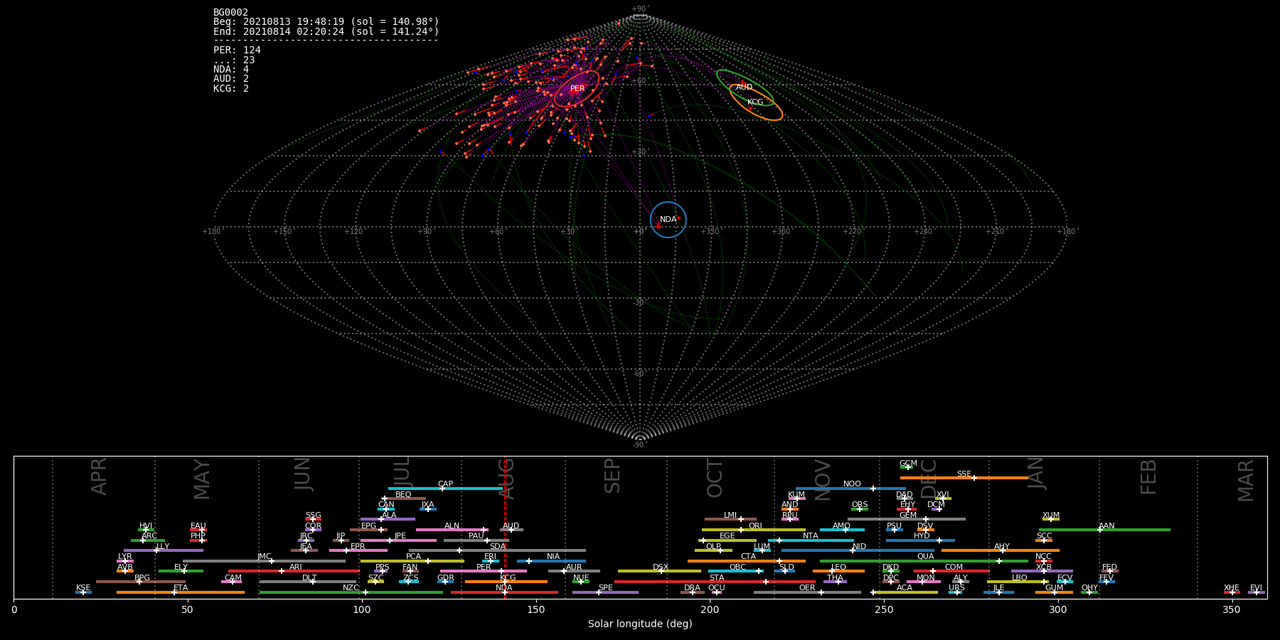This screenshot has height=640, width=1280.
Task: Click the red ARI shower bar
Action: pyautogui.click(x=293, y=571)
